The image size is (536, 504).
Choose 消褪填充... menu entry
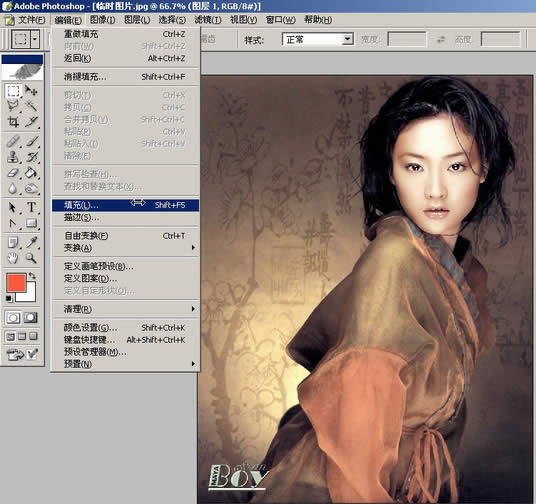[x=125, y=77]
